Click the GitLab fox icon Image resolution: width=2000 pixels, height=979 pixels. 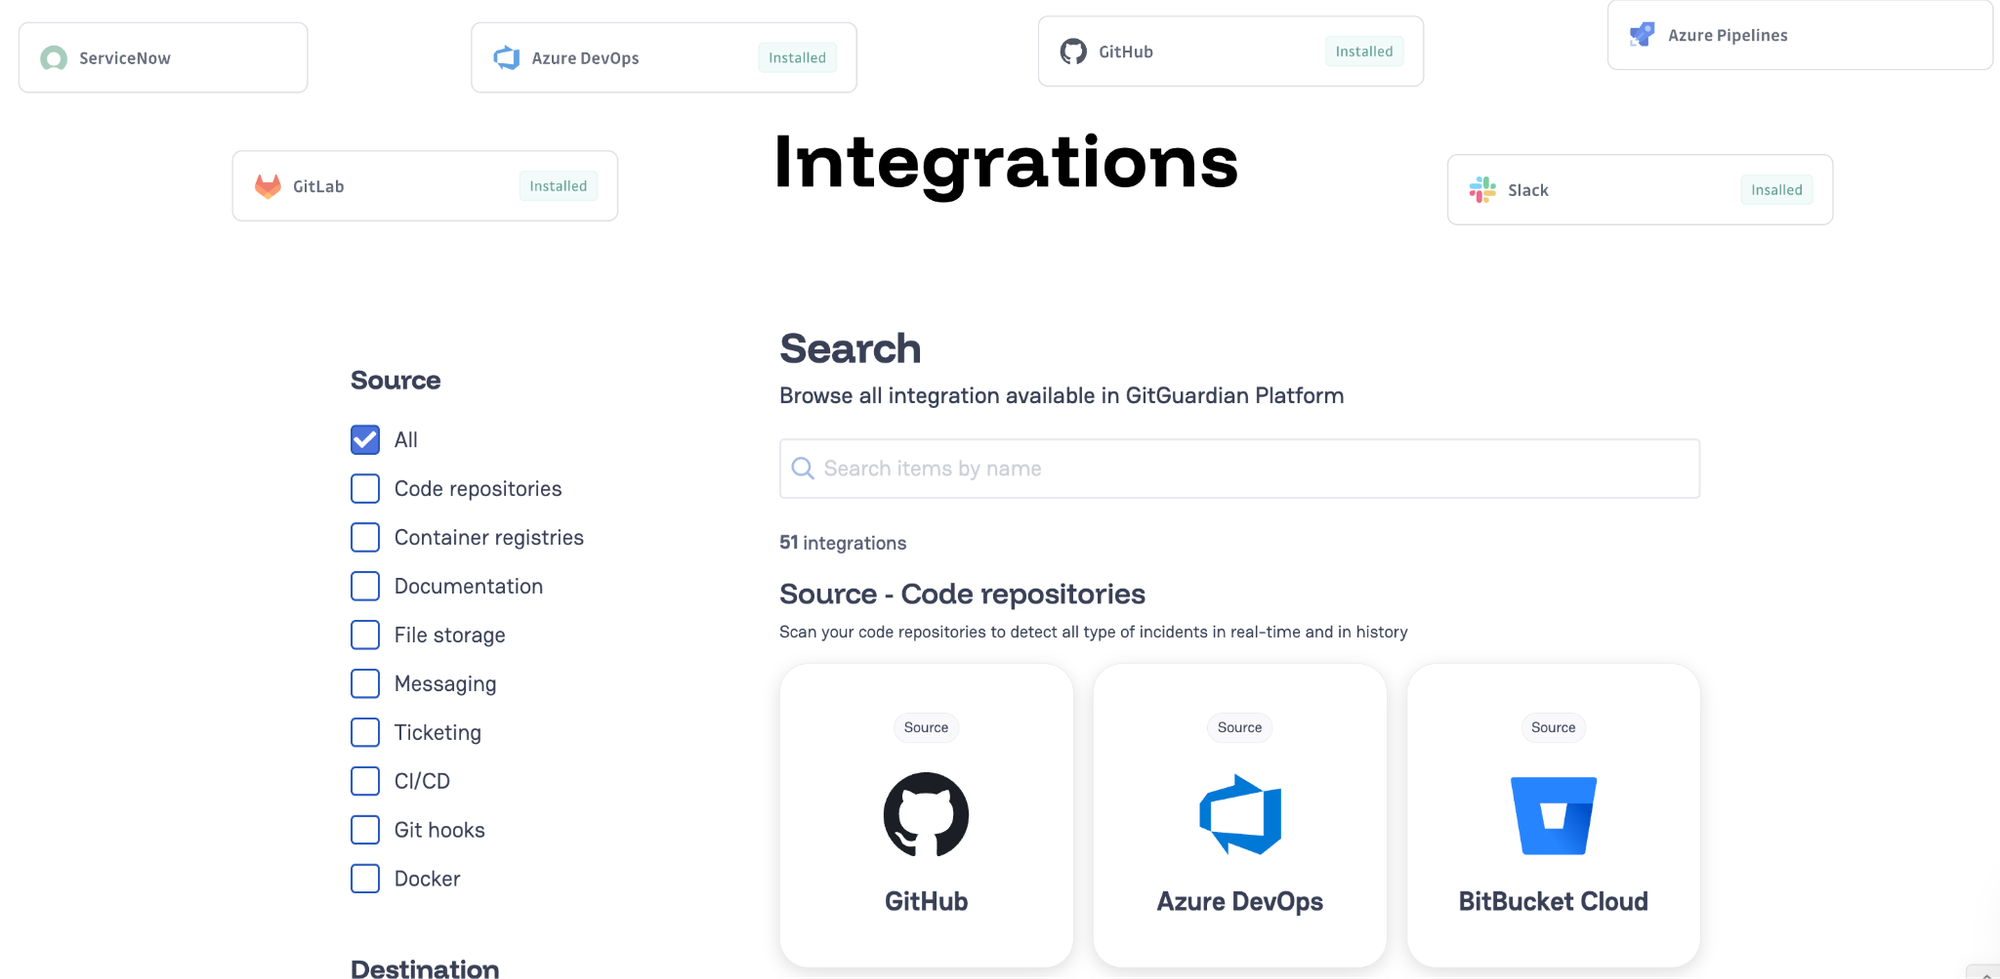coord(268,186)
